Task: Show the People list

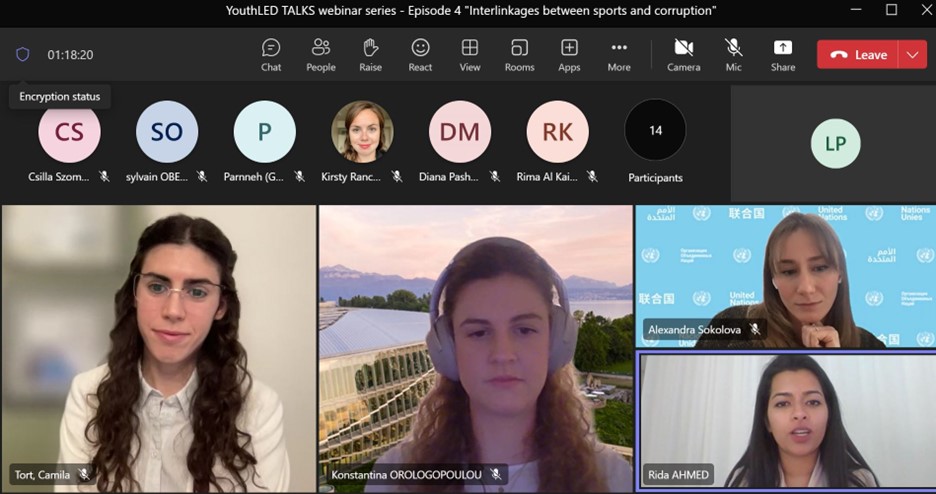Action: coord(321,54)
